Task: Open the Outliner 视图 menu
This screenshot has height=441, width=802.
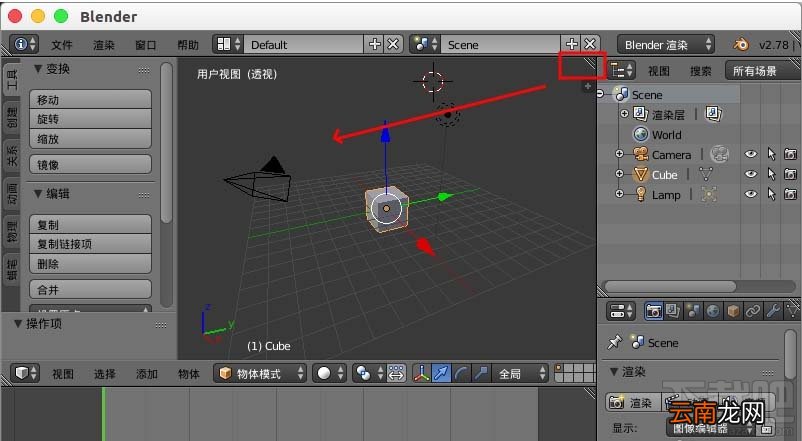Action: coord(659,71)
